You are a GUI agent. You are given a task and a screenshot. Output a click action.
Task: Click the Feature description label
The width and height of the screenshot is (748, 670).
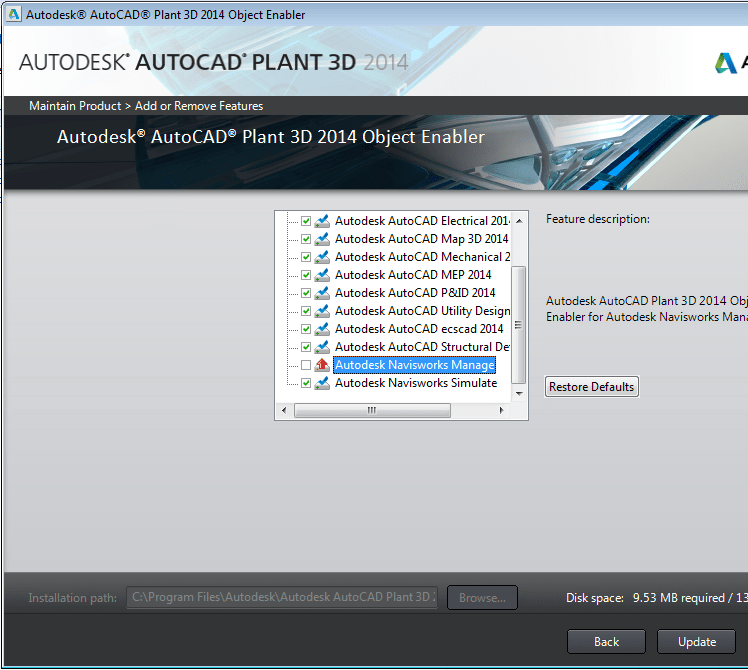598,219
